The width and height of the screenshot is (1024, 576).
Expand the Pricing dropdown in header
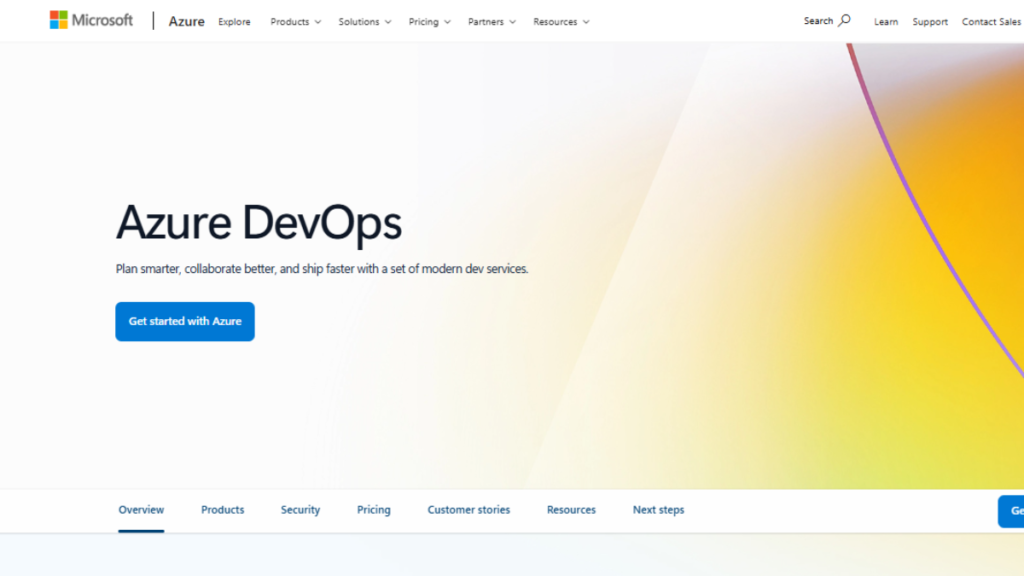(x=429, y=22)
